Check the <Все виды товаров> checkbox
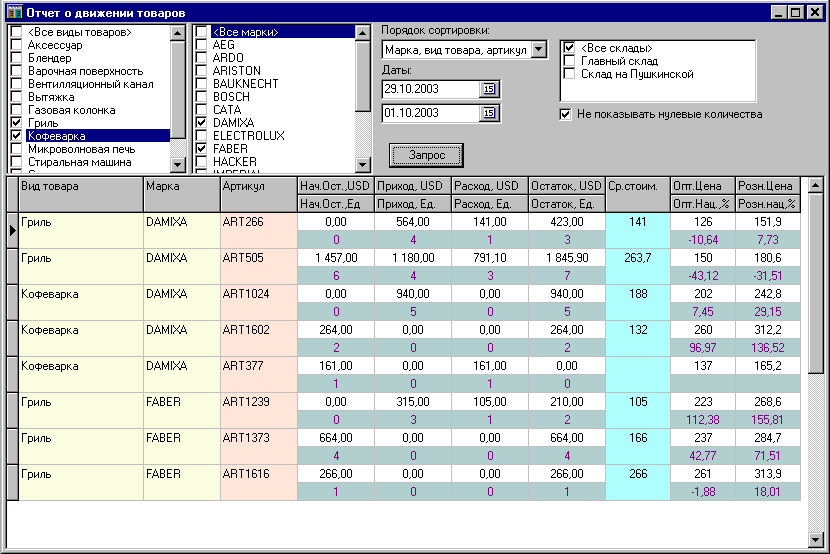The image size is (830, 554). pos(16,32)
